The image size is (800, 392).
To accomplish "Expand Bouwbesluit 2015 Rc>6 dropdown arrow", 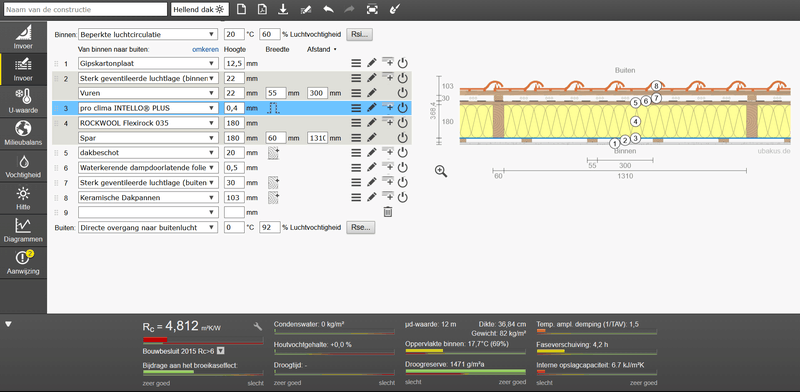I will click(221, 351).
